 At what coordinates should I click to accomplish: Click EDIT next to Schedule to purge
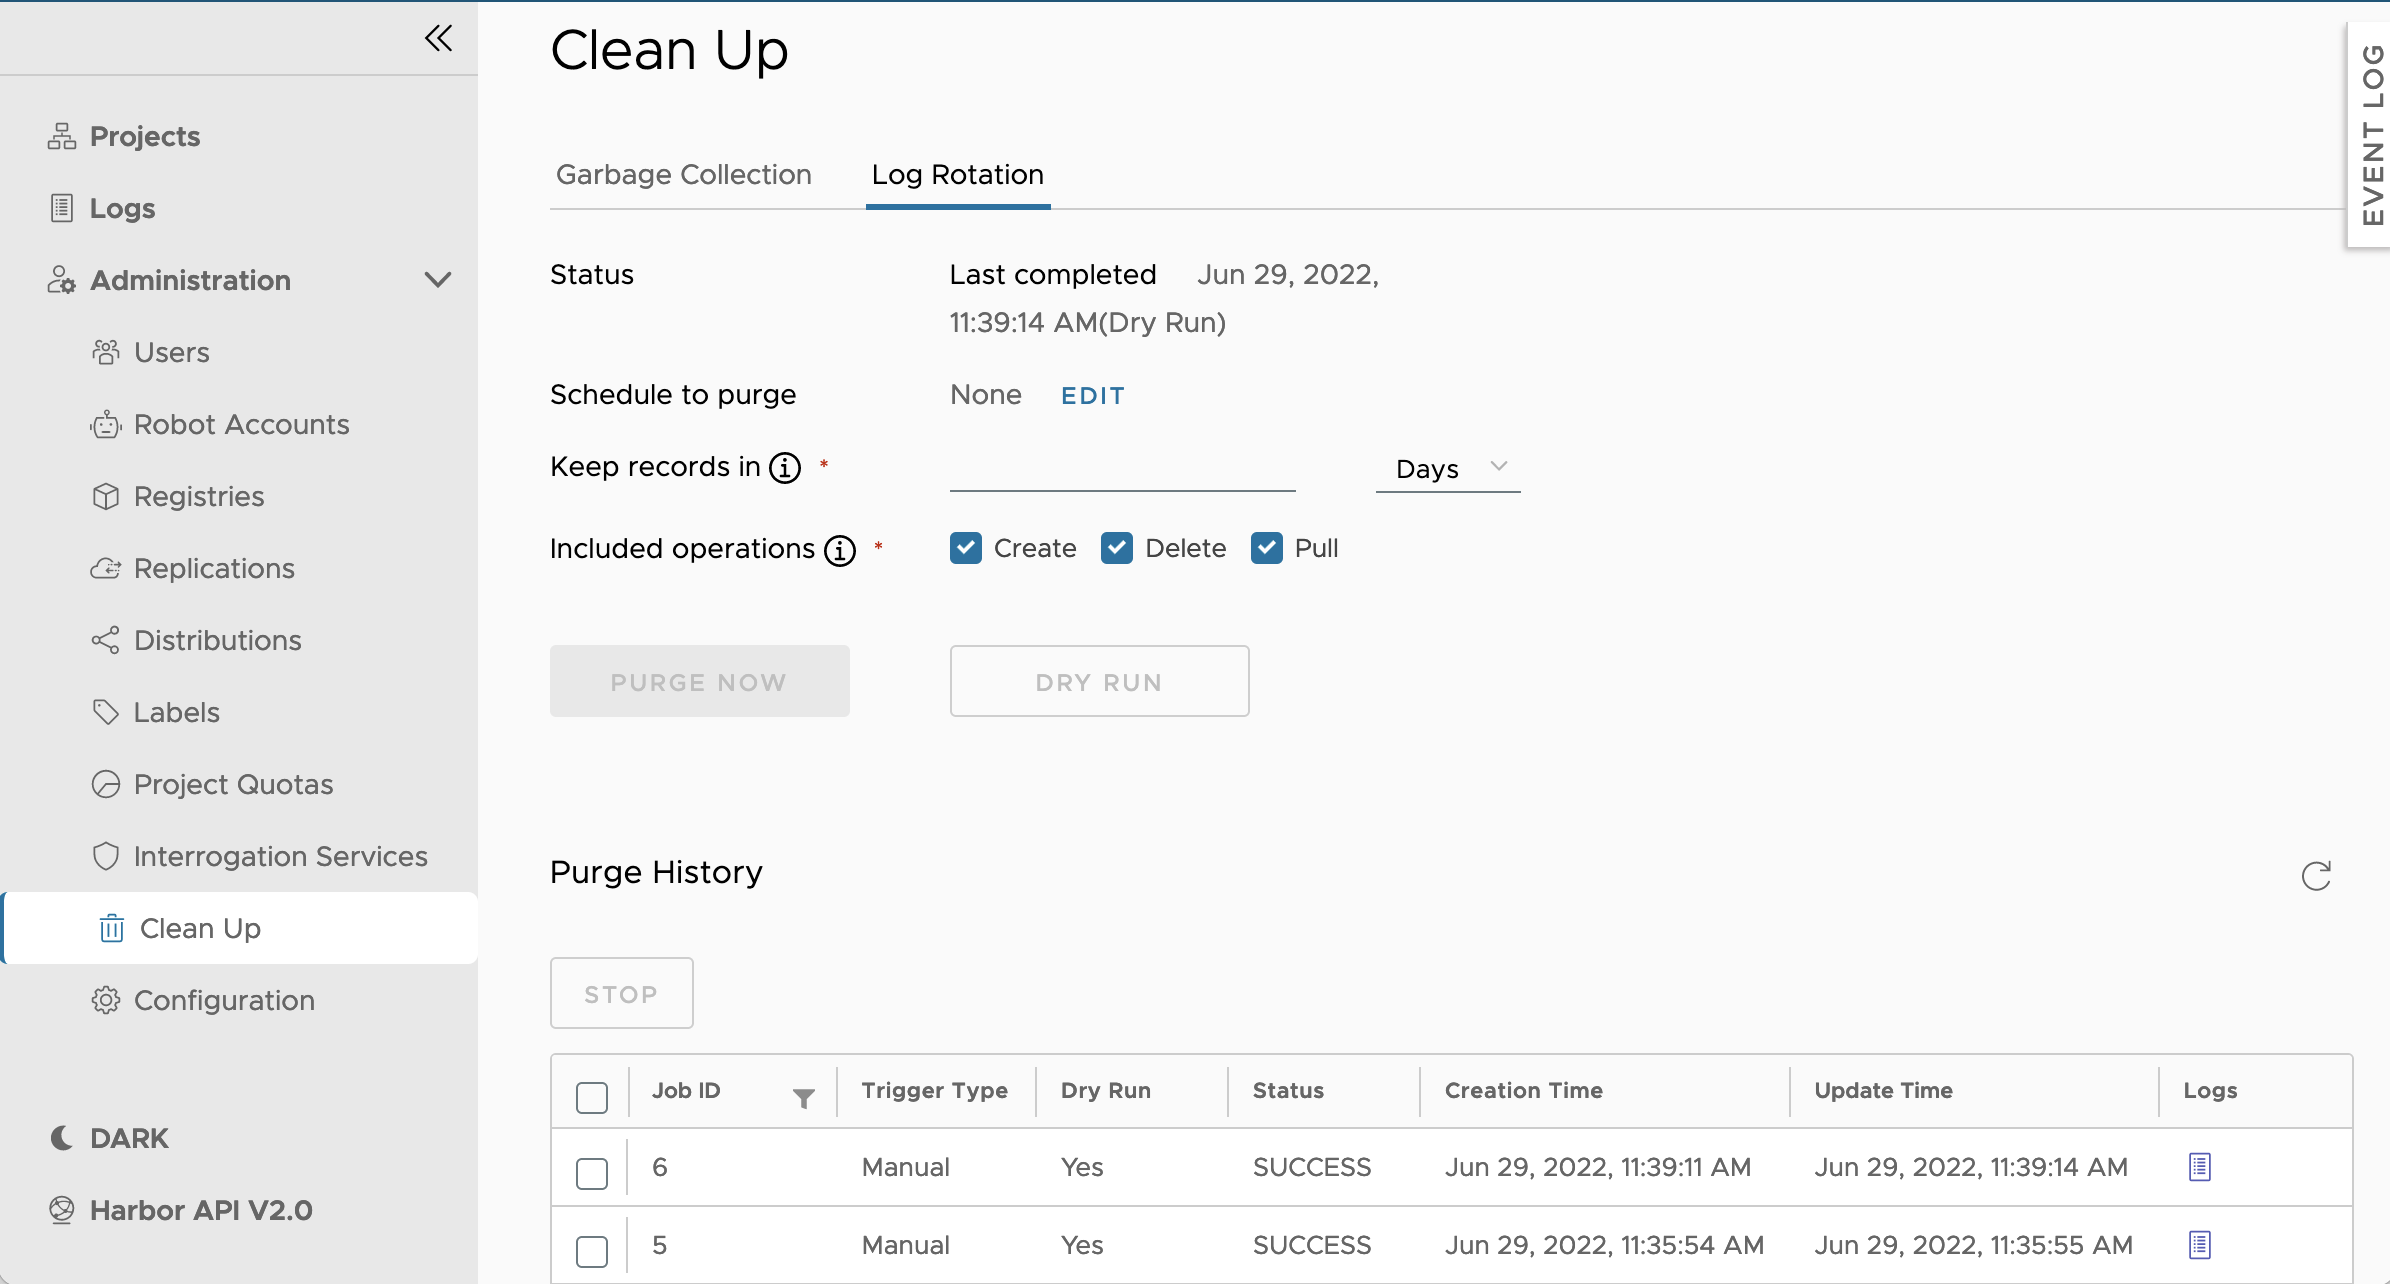point(1093,396)
